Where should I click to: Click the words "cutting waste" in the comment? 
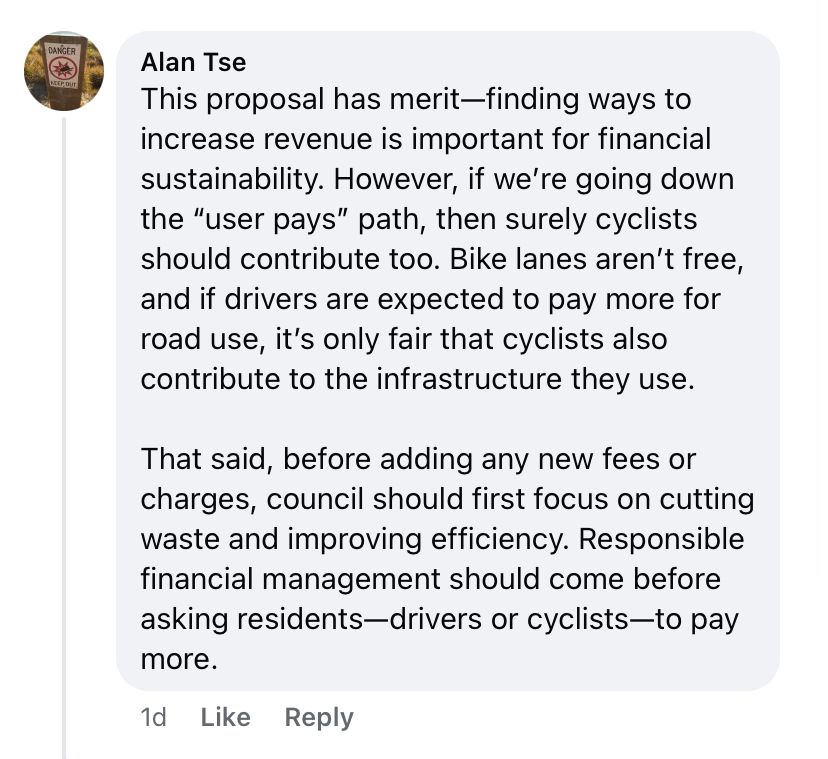tap(447, 519)
